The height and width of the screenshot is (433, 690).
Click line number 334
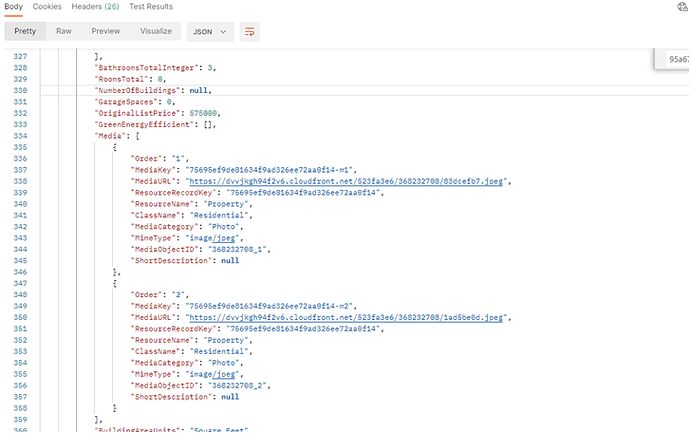tap(20, 136)
